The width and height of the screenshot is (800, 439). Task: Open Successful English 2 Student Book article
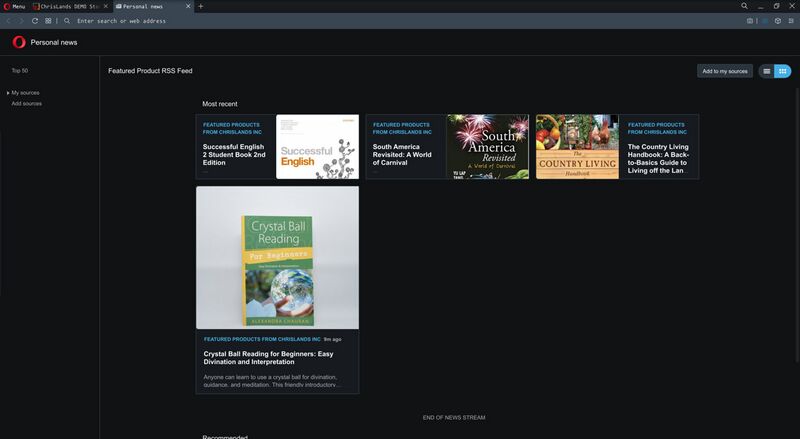coord(234,155)
